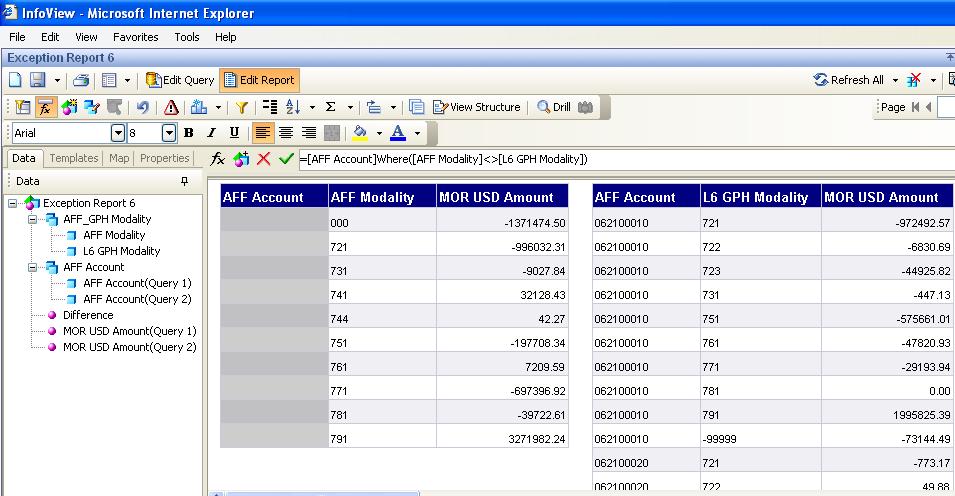Click the New document icon

pyautogui.click(x=16, y=80)
